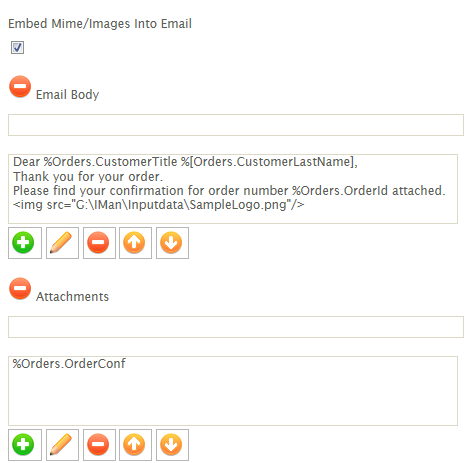
Task: Uncheck Embed Mime/Images Into Email checkbox
Action: coord(17,47)
